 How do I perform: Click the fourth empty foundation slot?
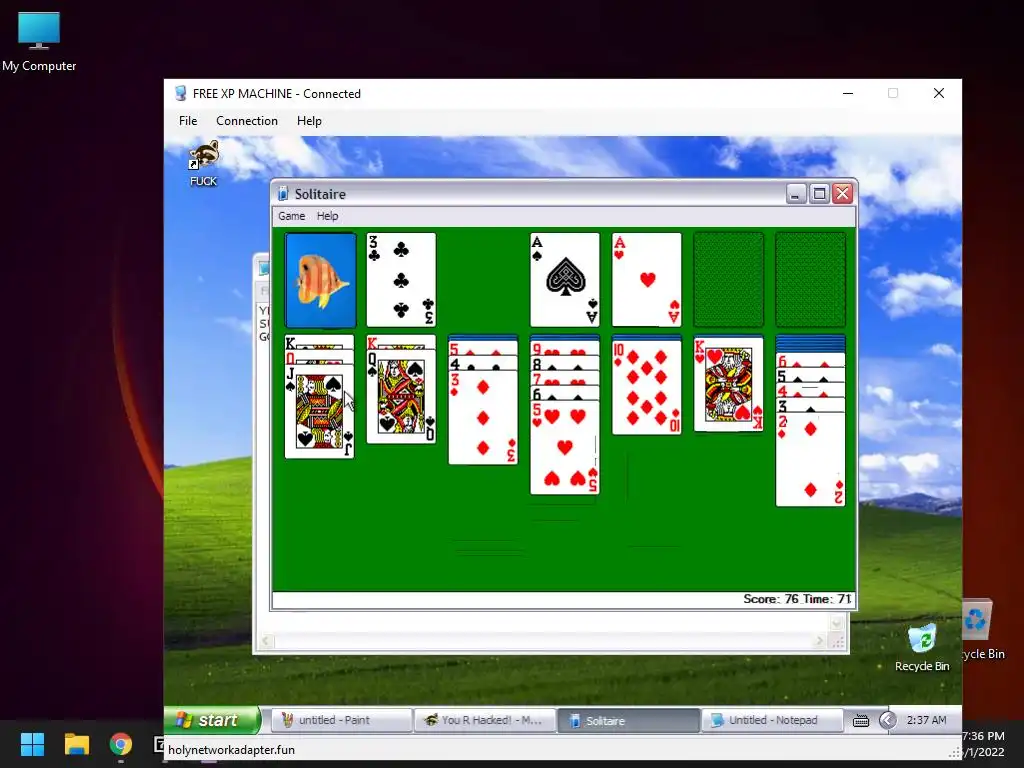(x=810, y=280)
